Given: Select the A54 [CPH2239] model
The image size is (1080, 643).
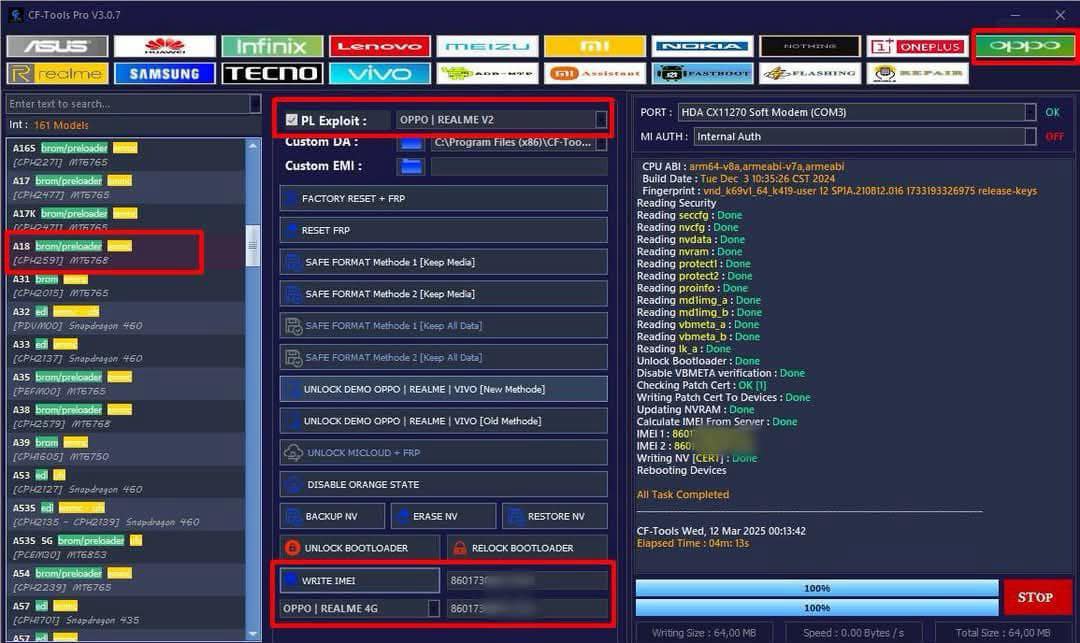Looking at the screenshot, I should pyautogui.click(x=126, y=580).
